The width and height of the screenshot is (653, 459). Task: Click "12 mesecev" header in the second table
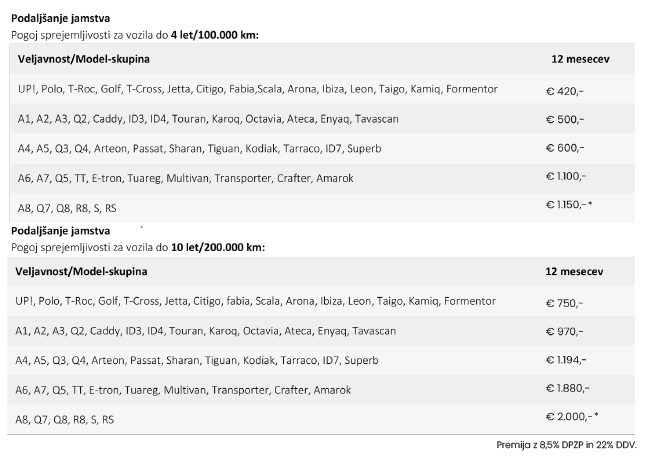574,271
